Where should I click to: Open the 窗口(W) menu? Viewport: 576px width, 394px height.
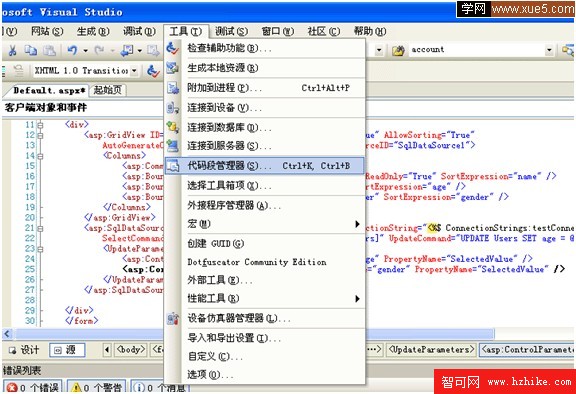[x=277, y=32]
